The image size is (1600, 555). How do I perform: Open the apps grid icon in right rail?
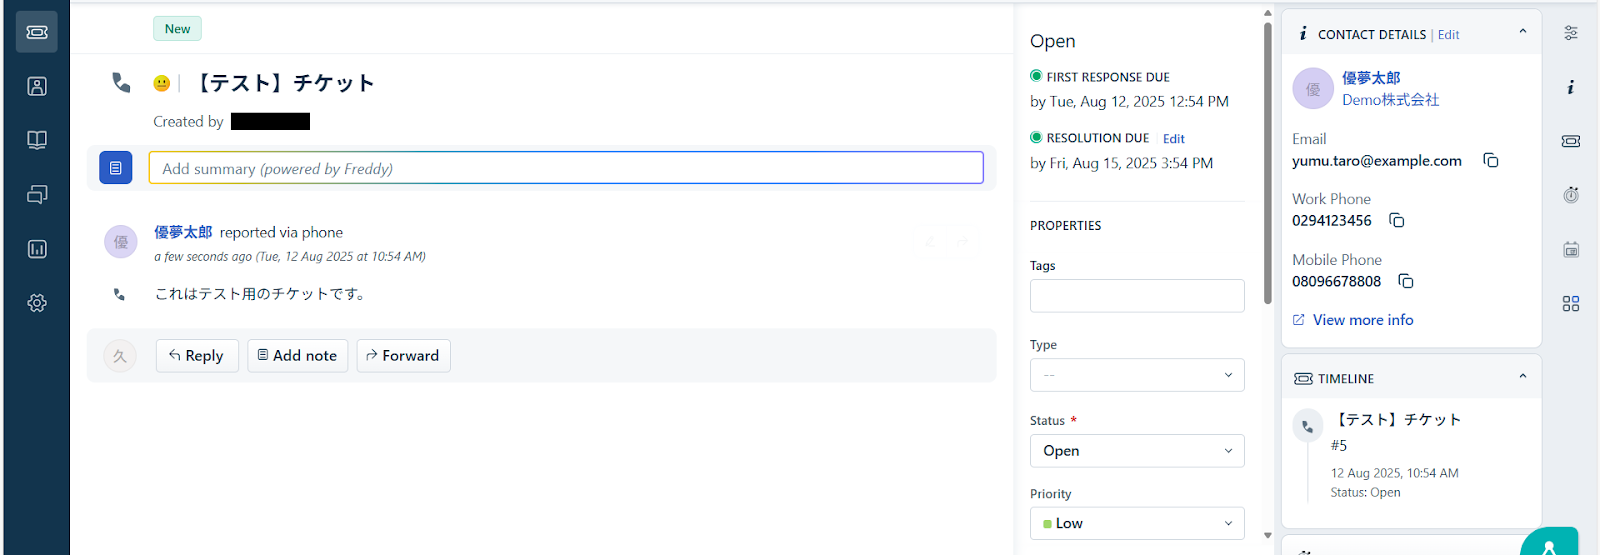tap(1571, 303)
